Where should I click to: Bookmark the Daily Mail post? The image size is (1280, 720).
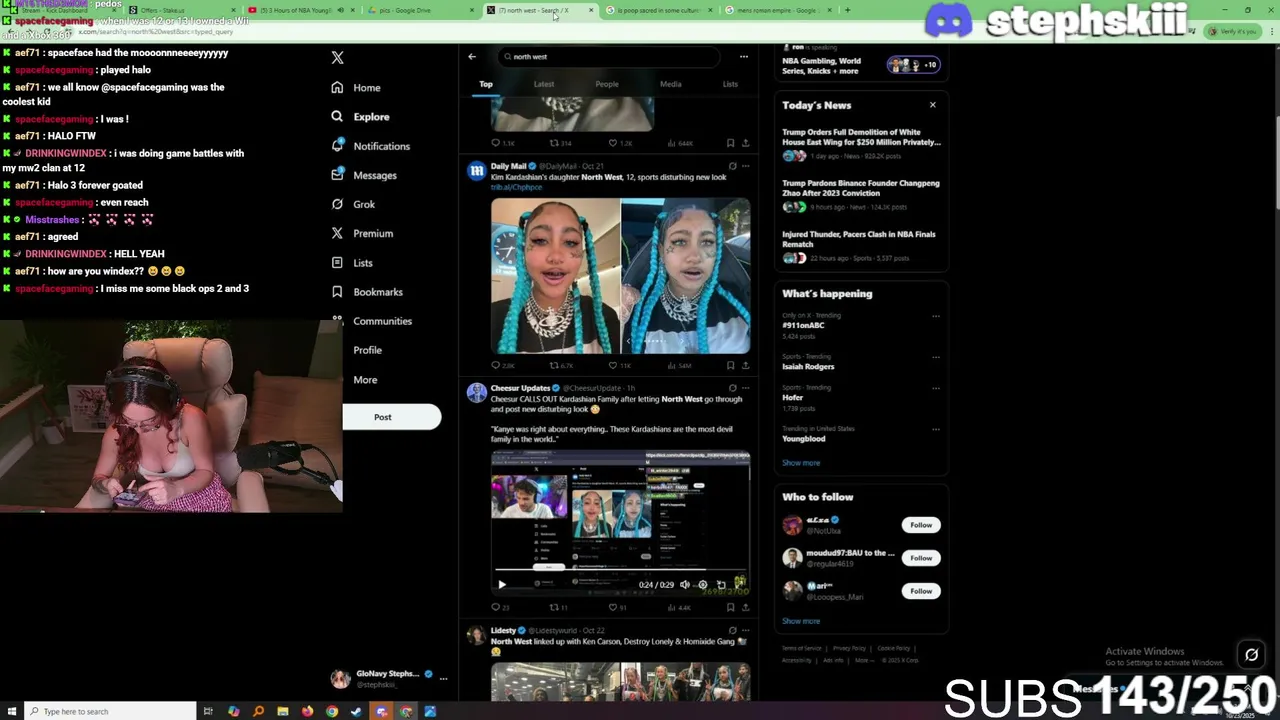coord(730,365)
